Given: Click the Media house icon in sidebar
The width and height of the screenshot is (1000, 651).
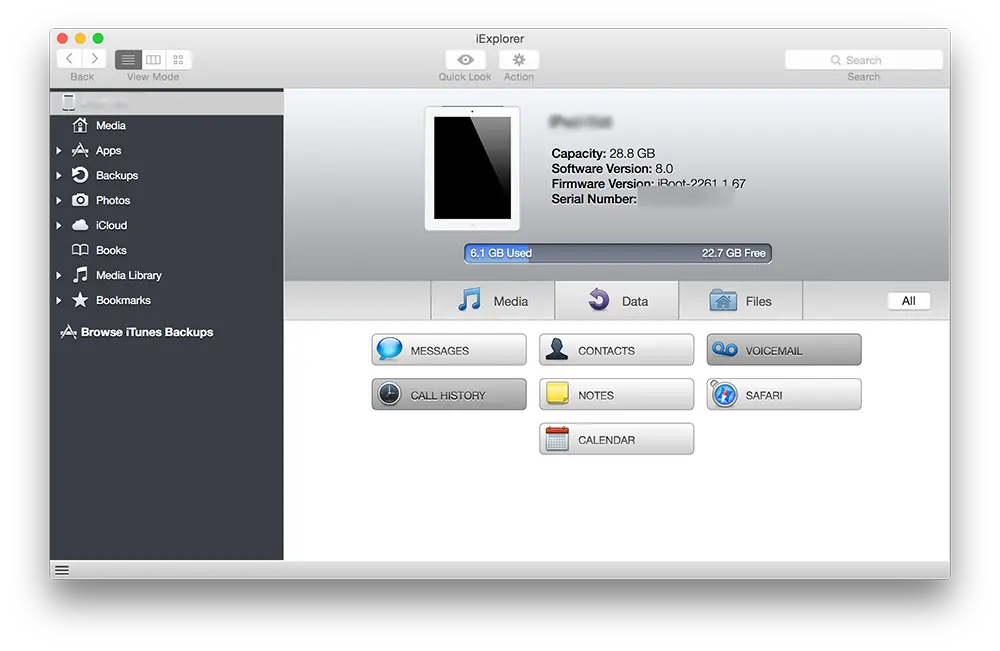Looking at the screenshot, I should (80, 125).
